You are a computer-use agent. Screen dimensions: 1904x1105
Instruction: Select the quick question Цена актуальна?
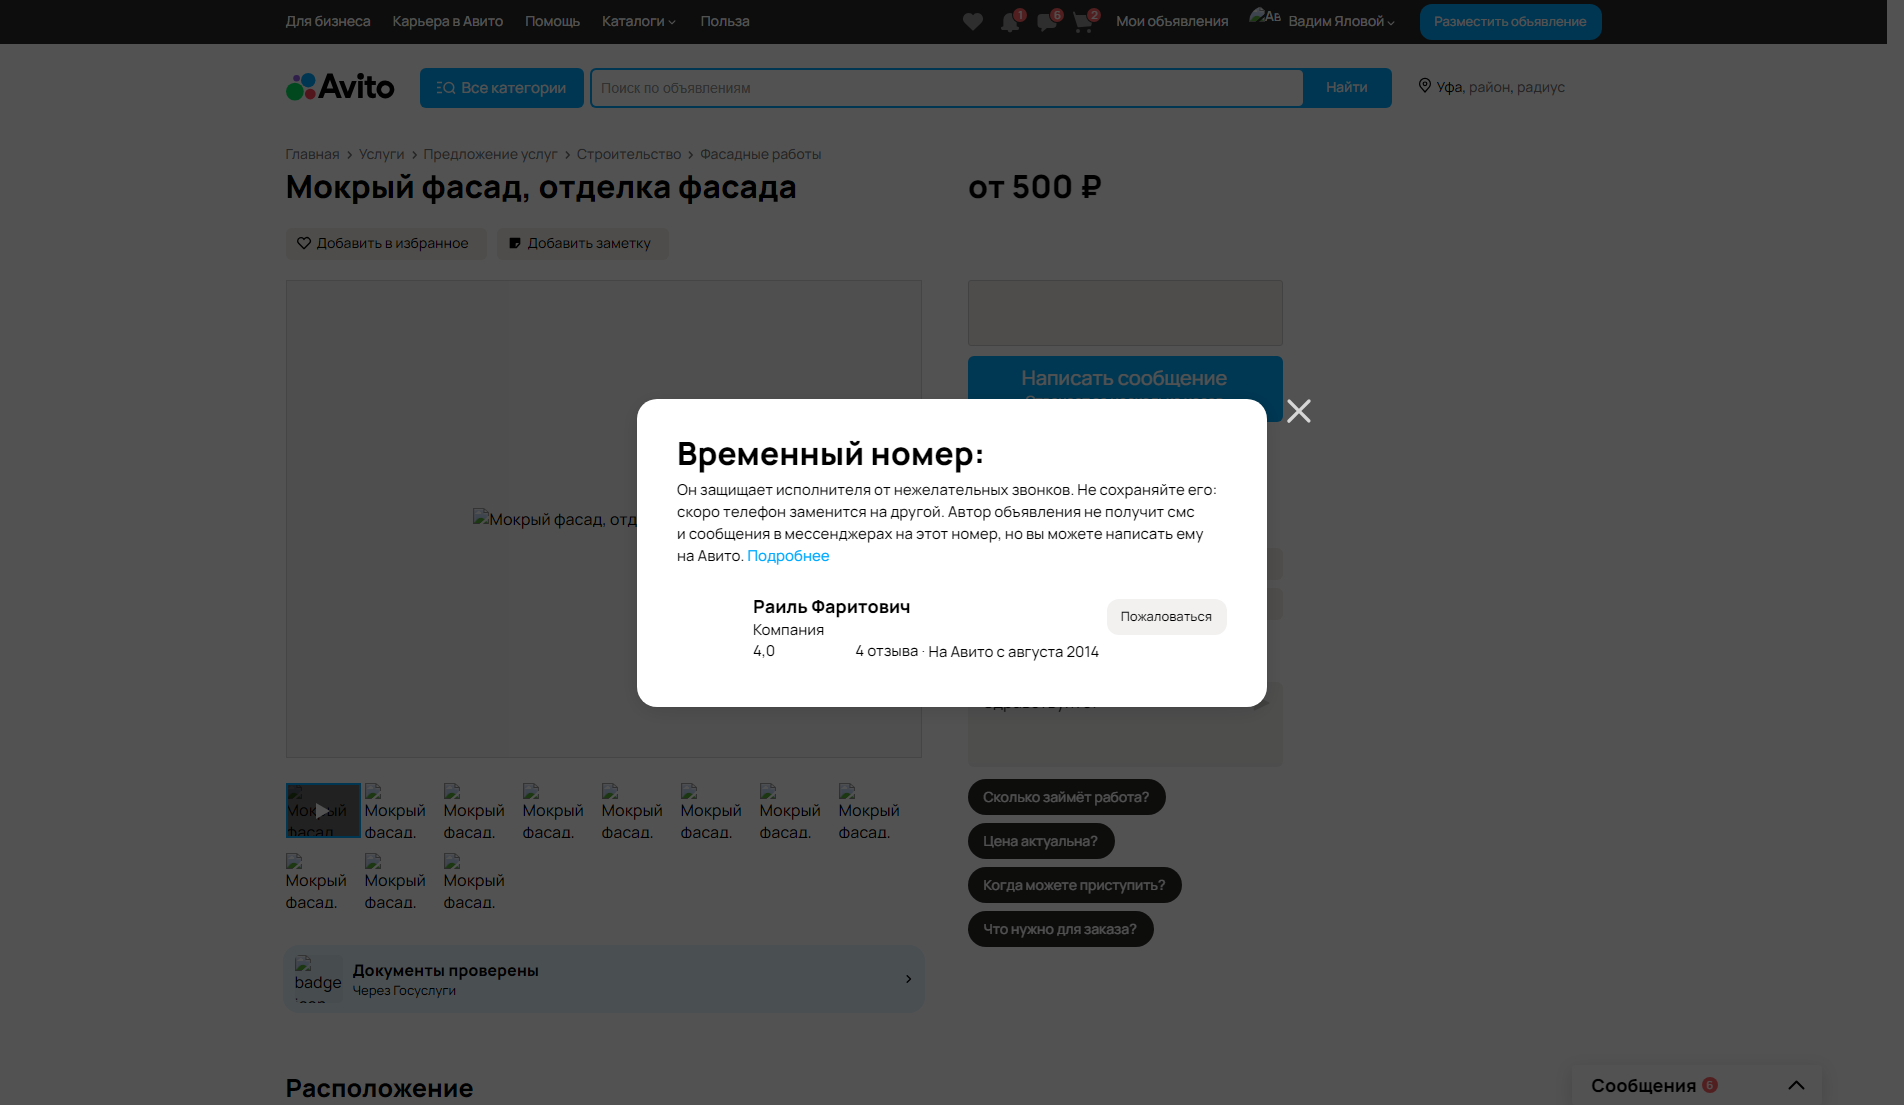coord(1040,841)
